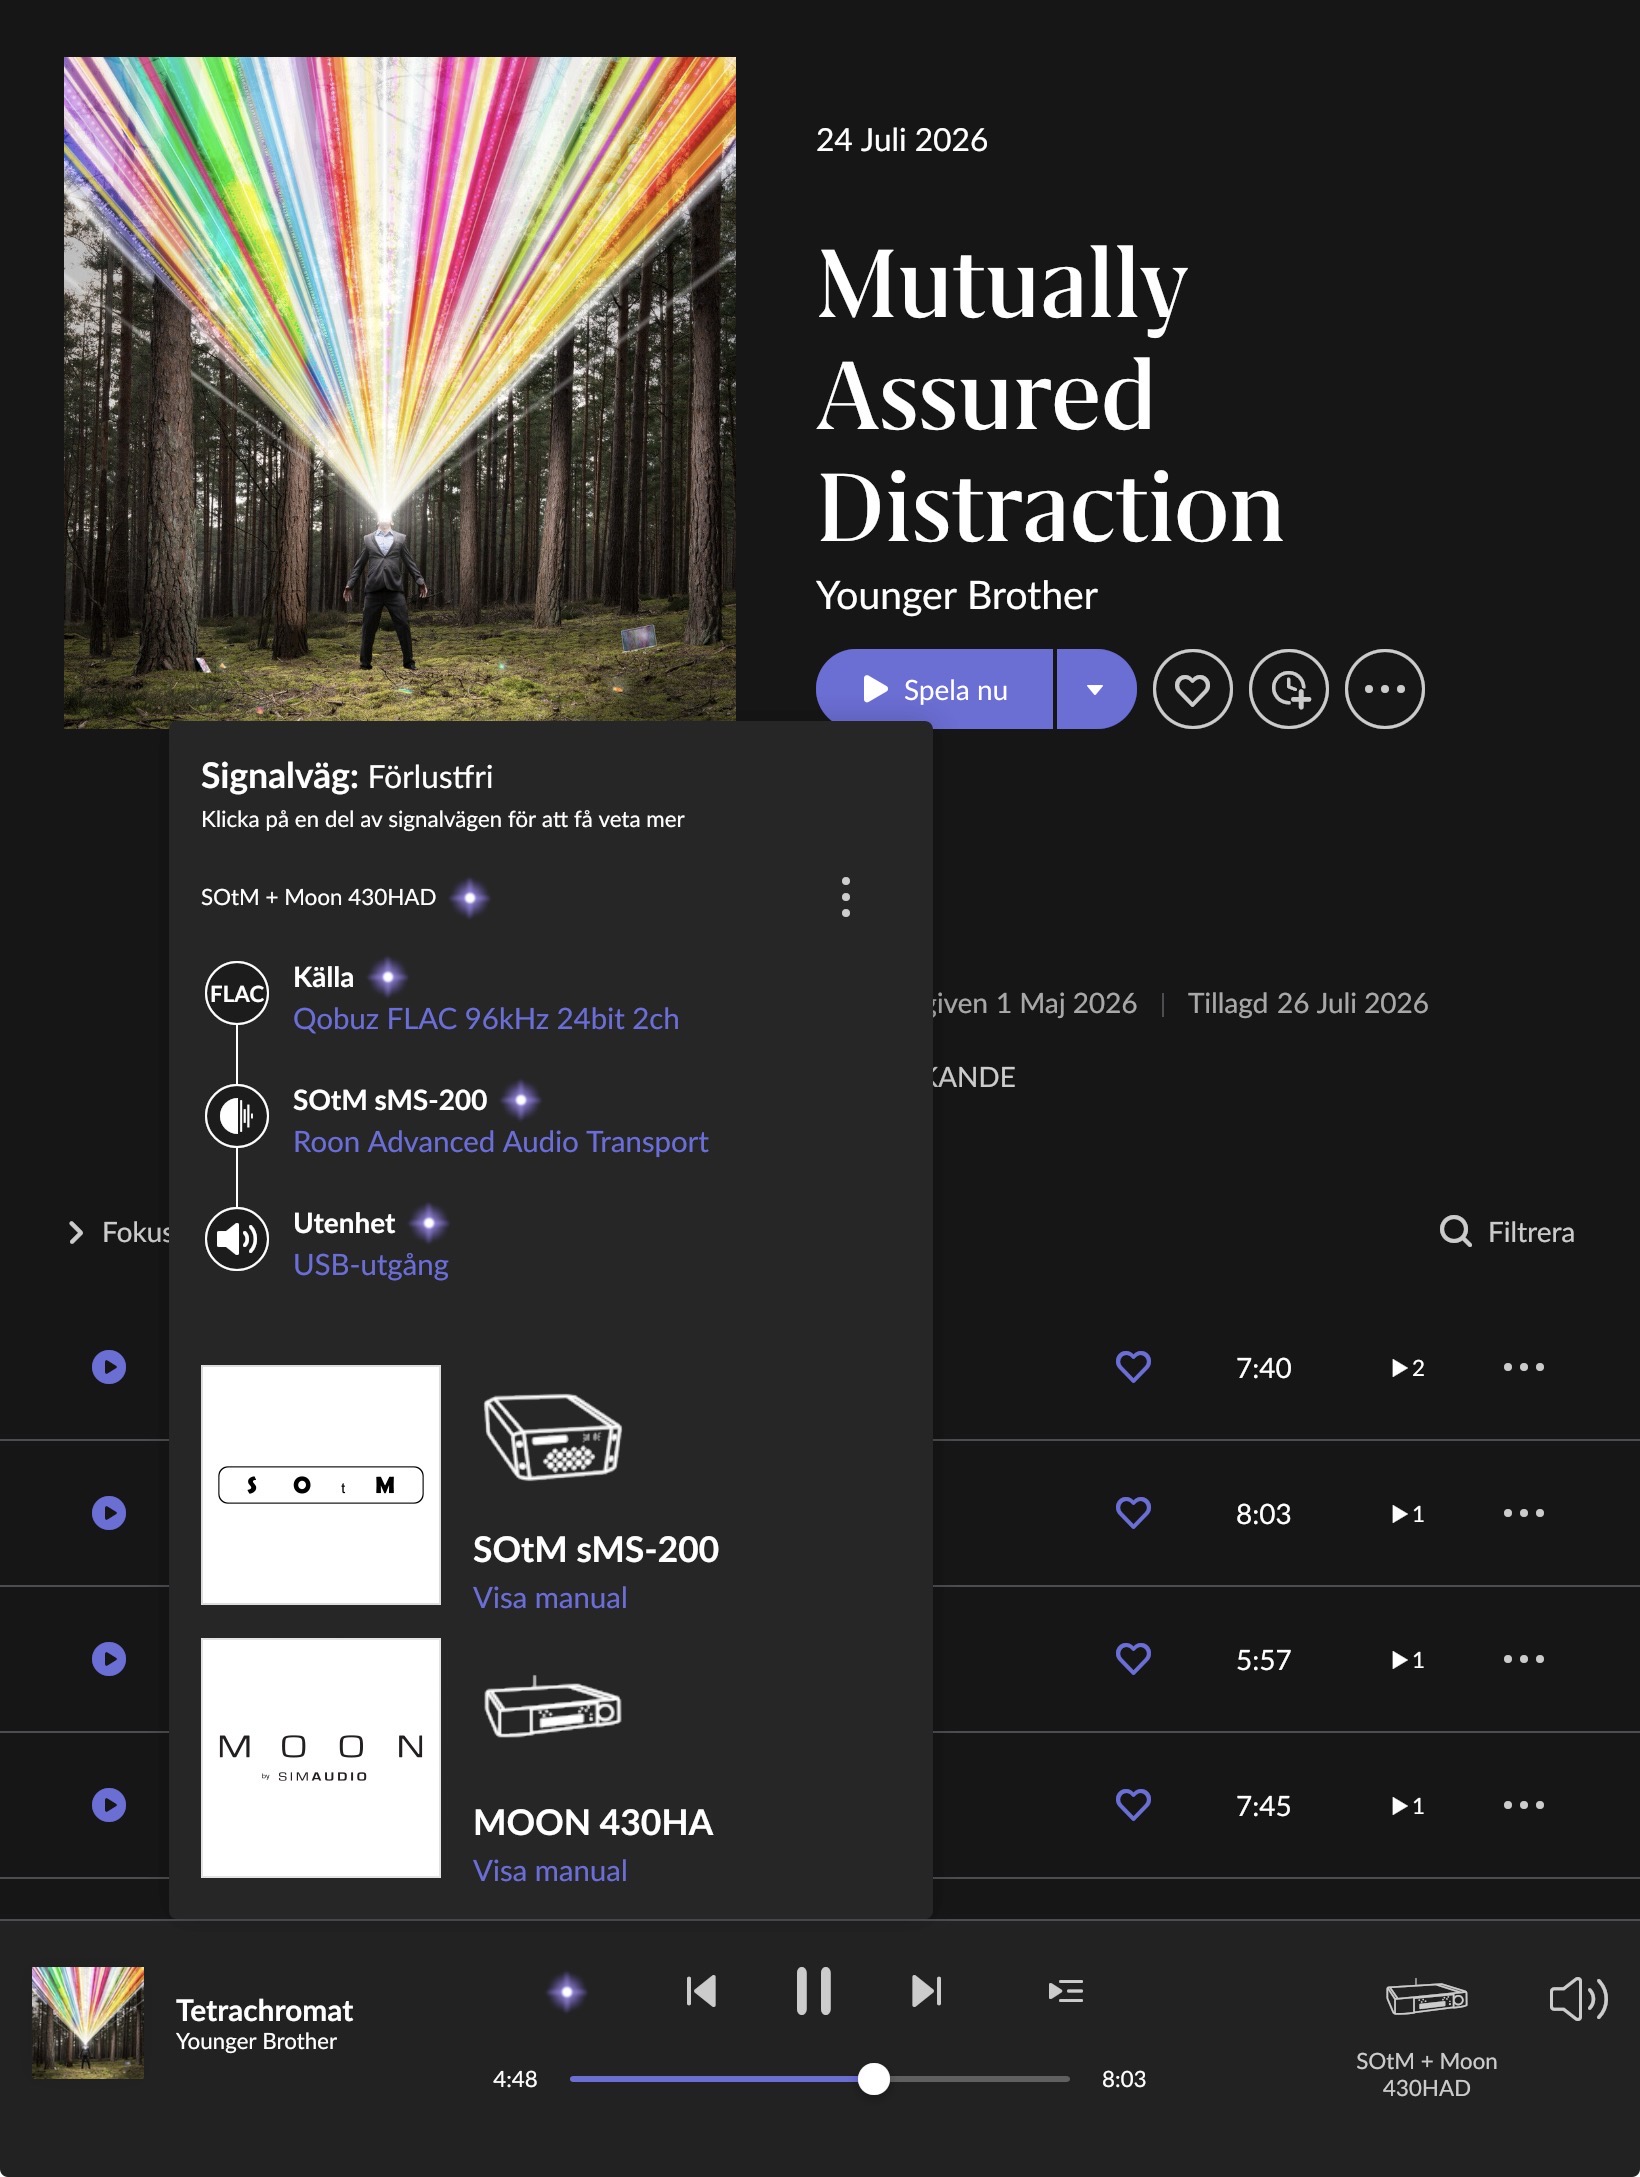
Task: Click the MOON 430HA device illustration icon
Action: click(x=552, y=1707)
